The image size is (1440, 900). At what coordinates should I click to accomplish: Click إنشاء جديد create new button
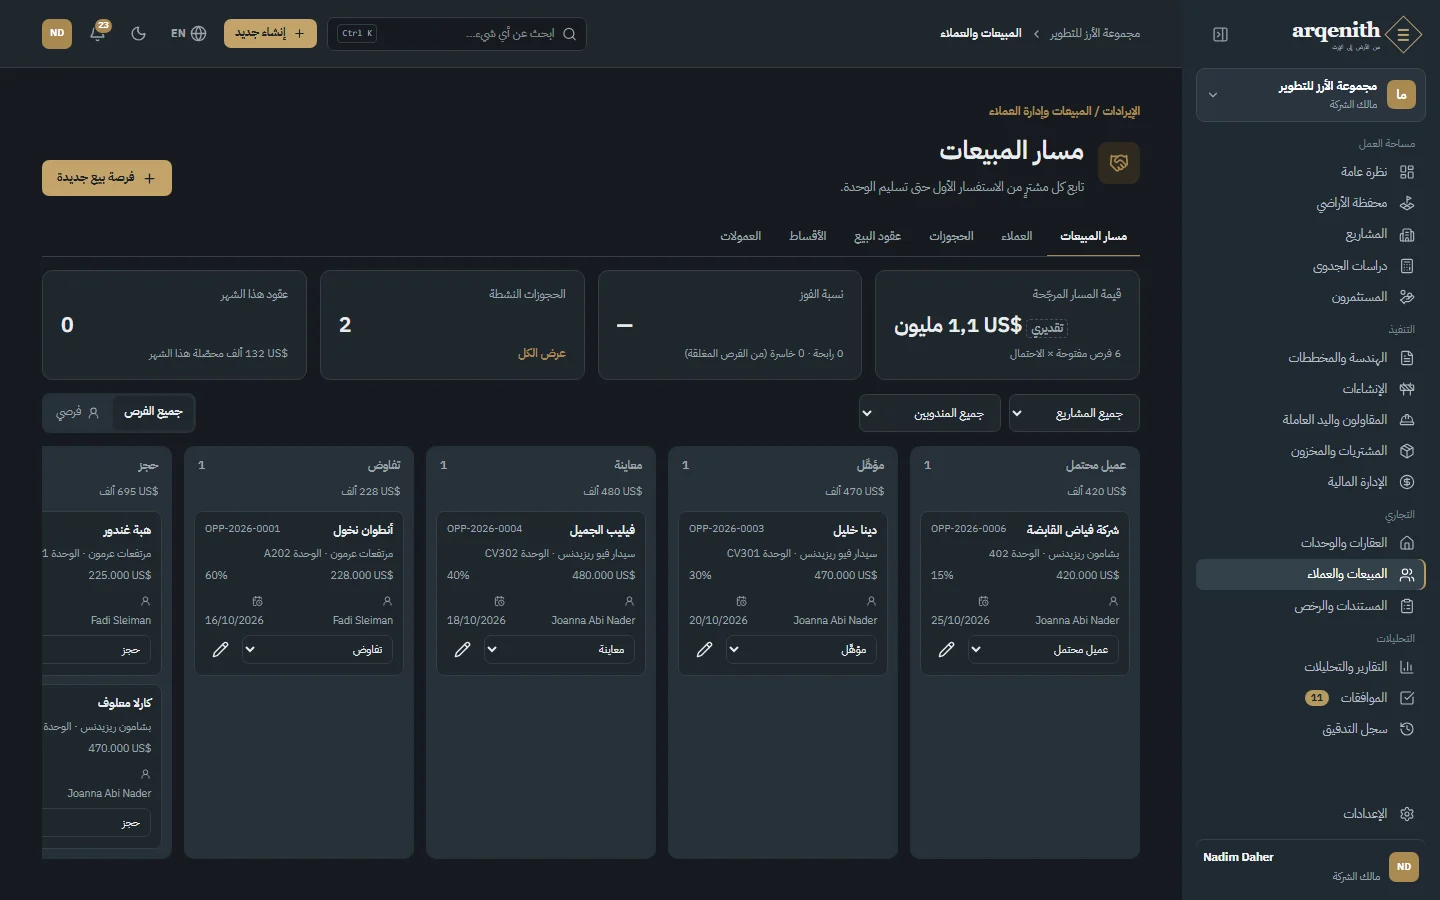(x=270, y=33)
